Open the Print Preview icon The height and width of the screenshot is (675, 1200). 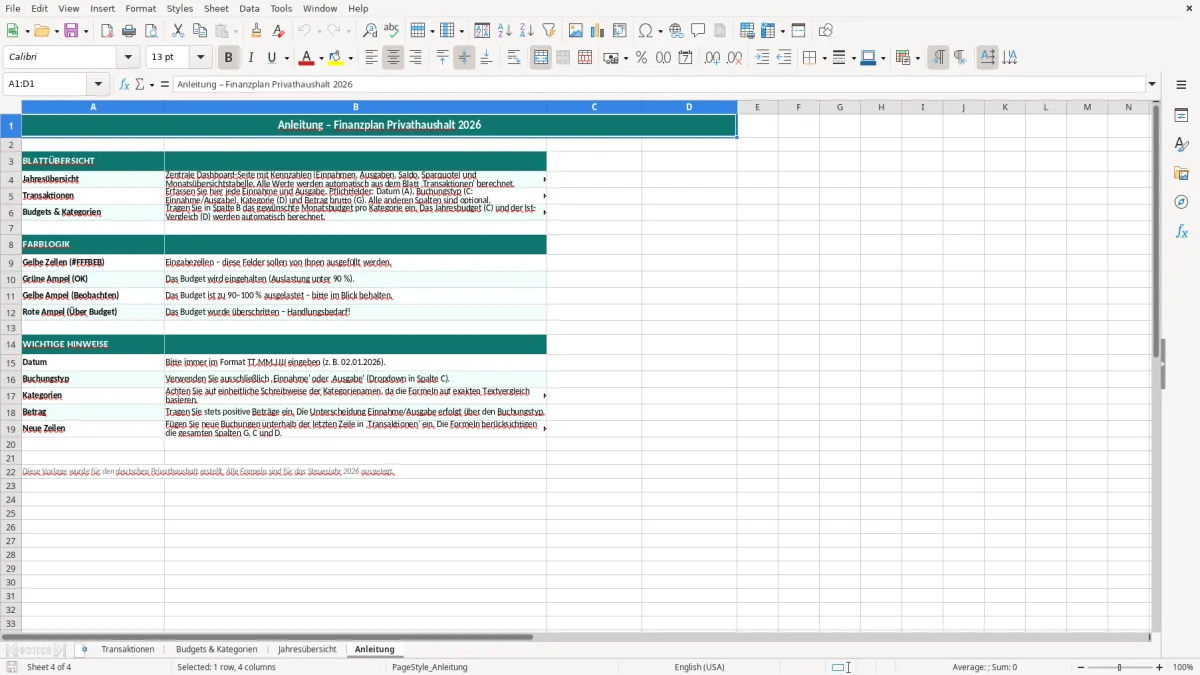[151, 31]
